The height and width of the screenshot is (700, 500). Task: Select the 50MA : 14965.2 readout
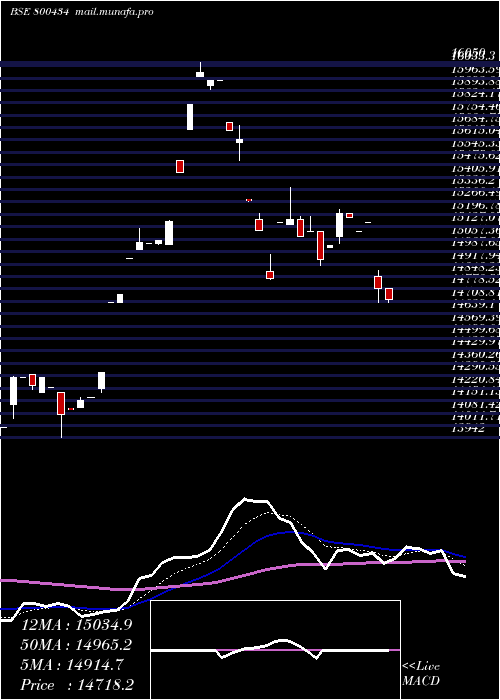[x=77, y=645]
